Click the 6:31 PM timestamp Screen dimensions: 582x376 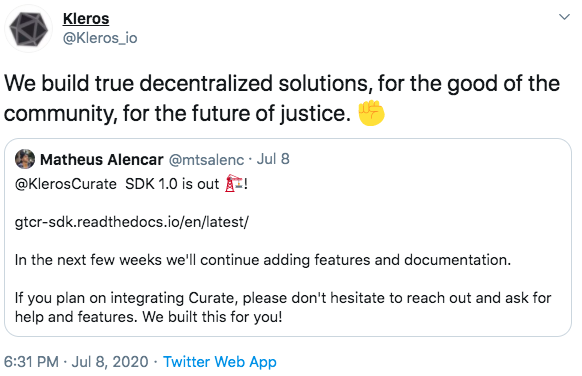31,362
